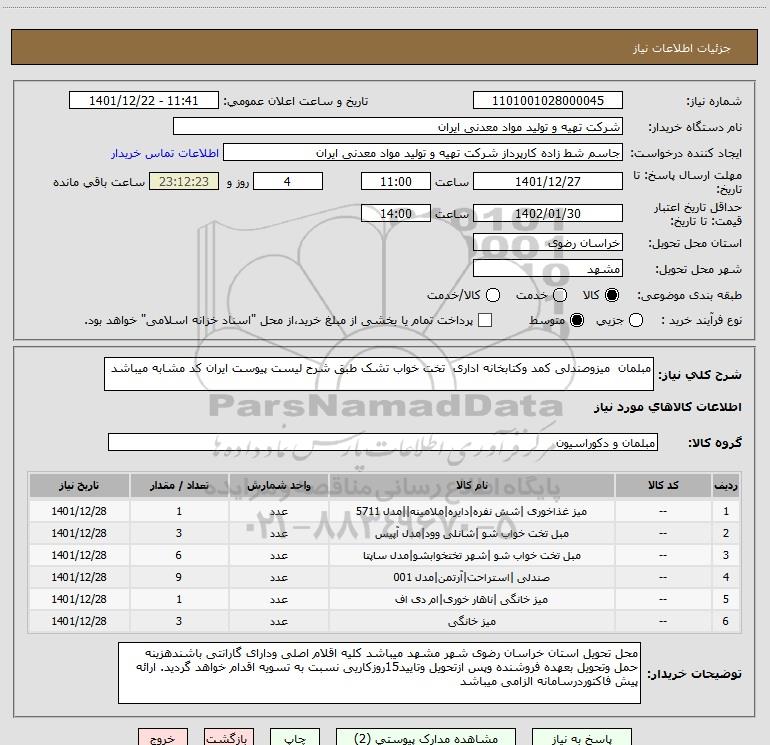The width and height of the screenshot is (770, 745).
Task: Click the تاریخ نیاز column header
Action: [x=79, y=485]
